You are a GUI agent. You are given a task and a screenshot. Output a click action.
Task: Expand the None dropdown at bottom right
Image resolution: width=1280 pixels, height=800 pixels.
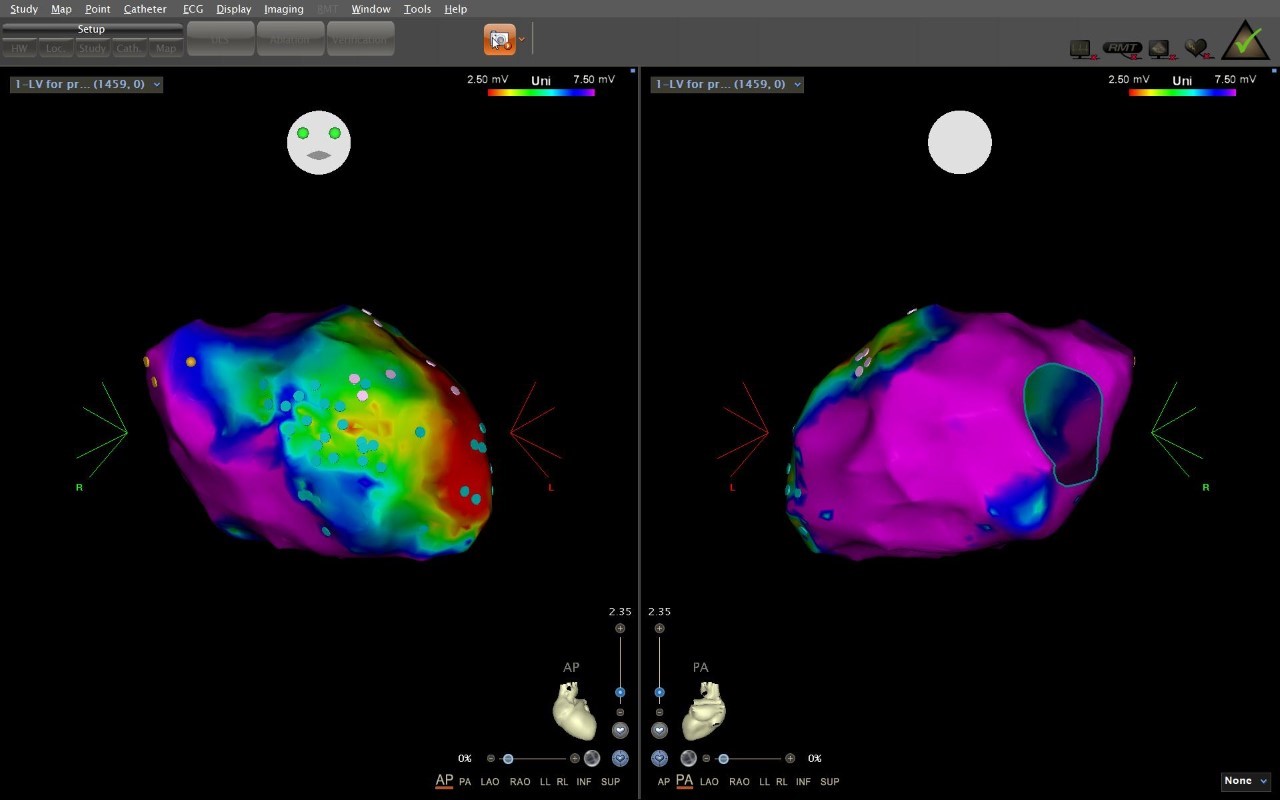click(x=1245, y=781)
